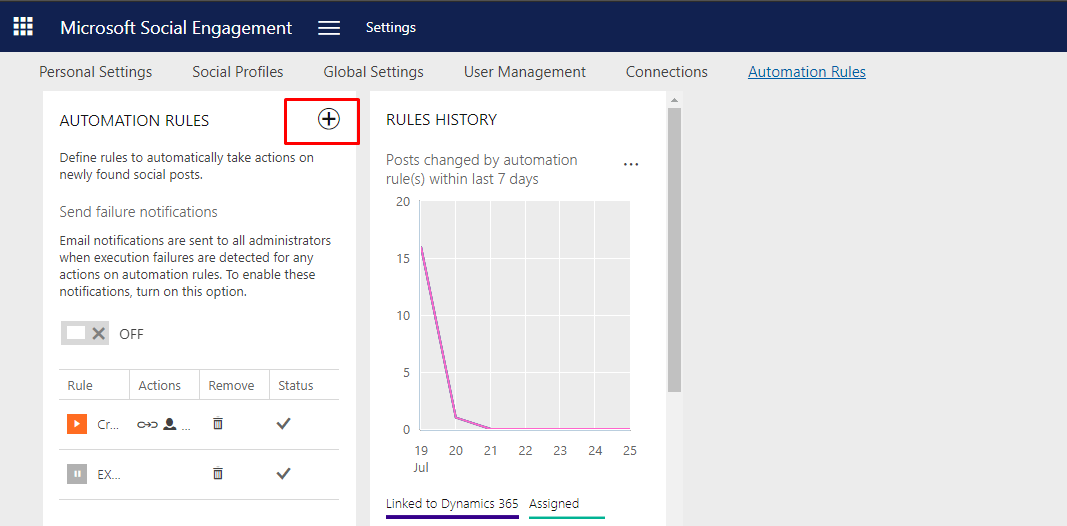Delete the first rule with trash icon
Viewport: 1067px width, 526px height.
point(218,424)
